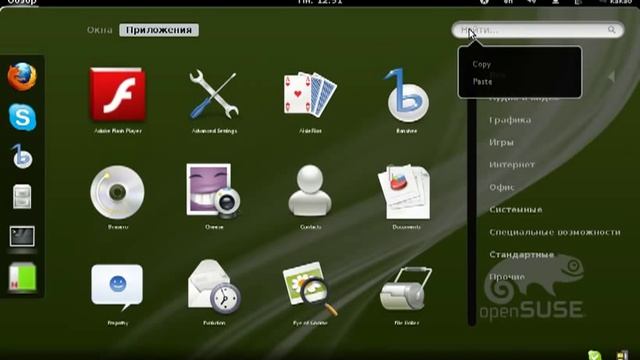Screen dimensions: 640x360
Task: Open Eye of GNOME image viewer
Action: tap(310, 289)
